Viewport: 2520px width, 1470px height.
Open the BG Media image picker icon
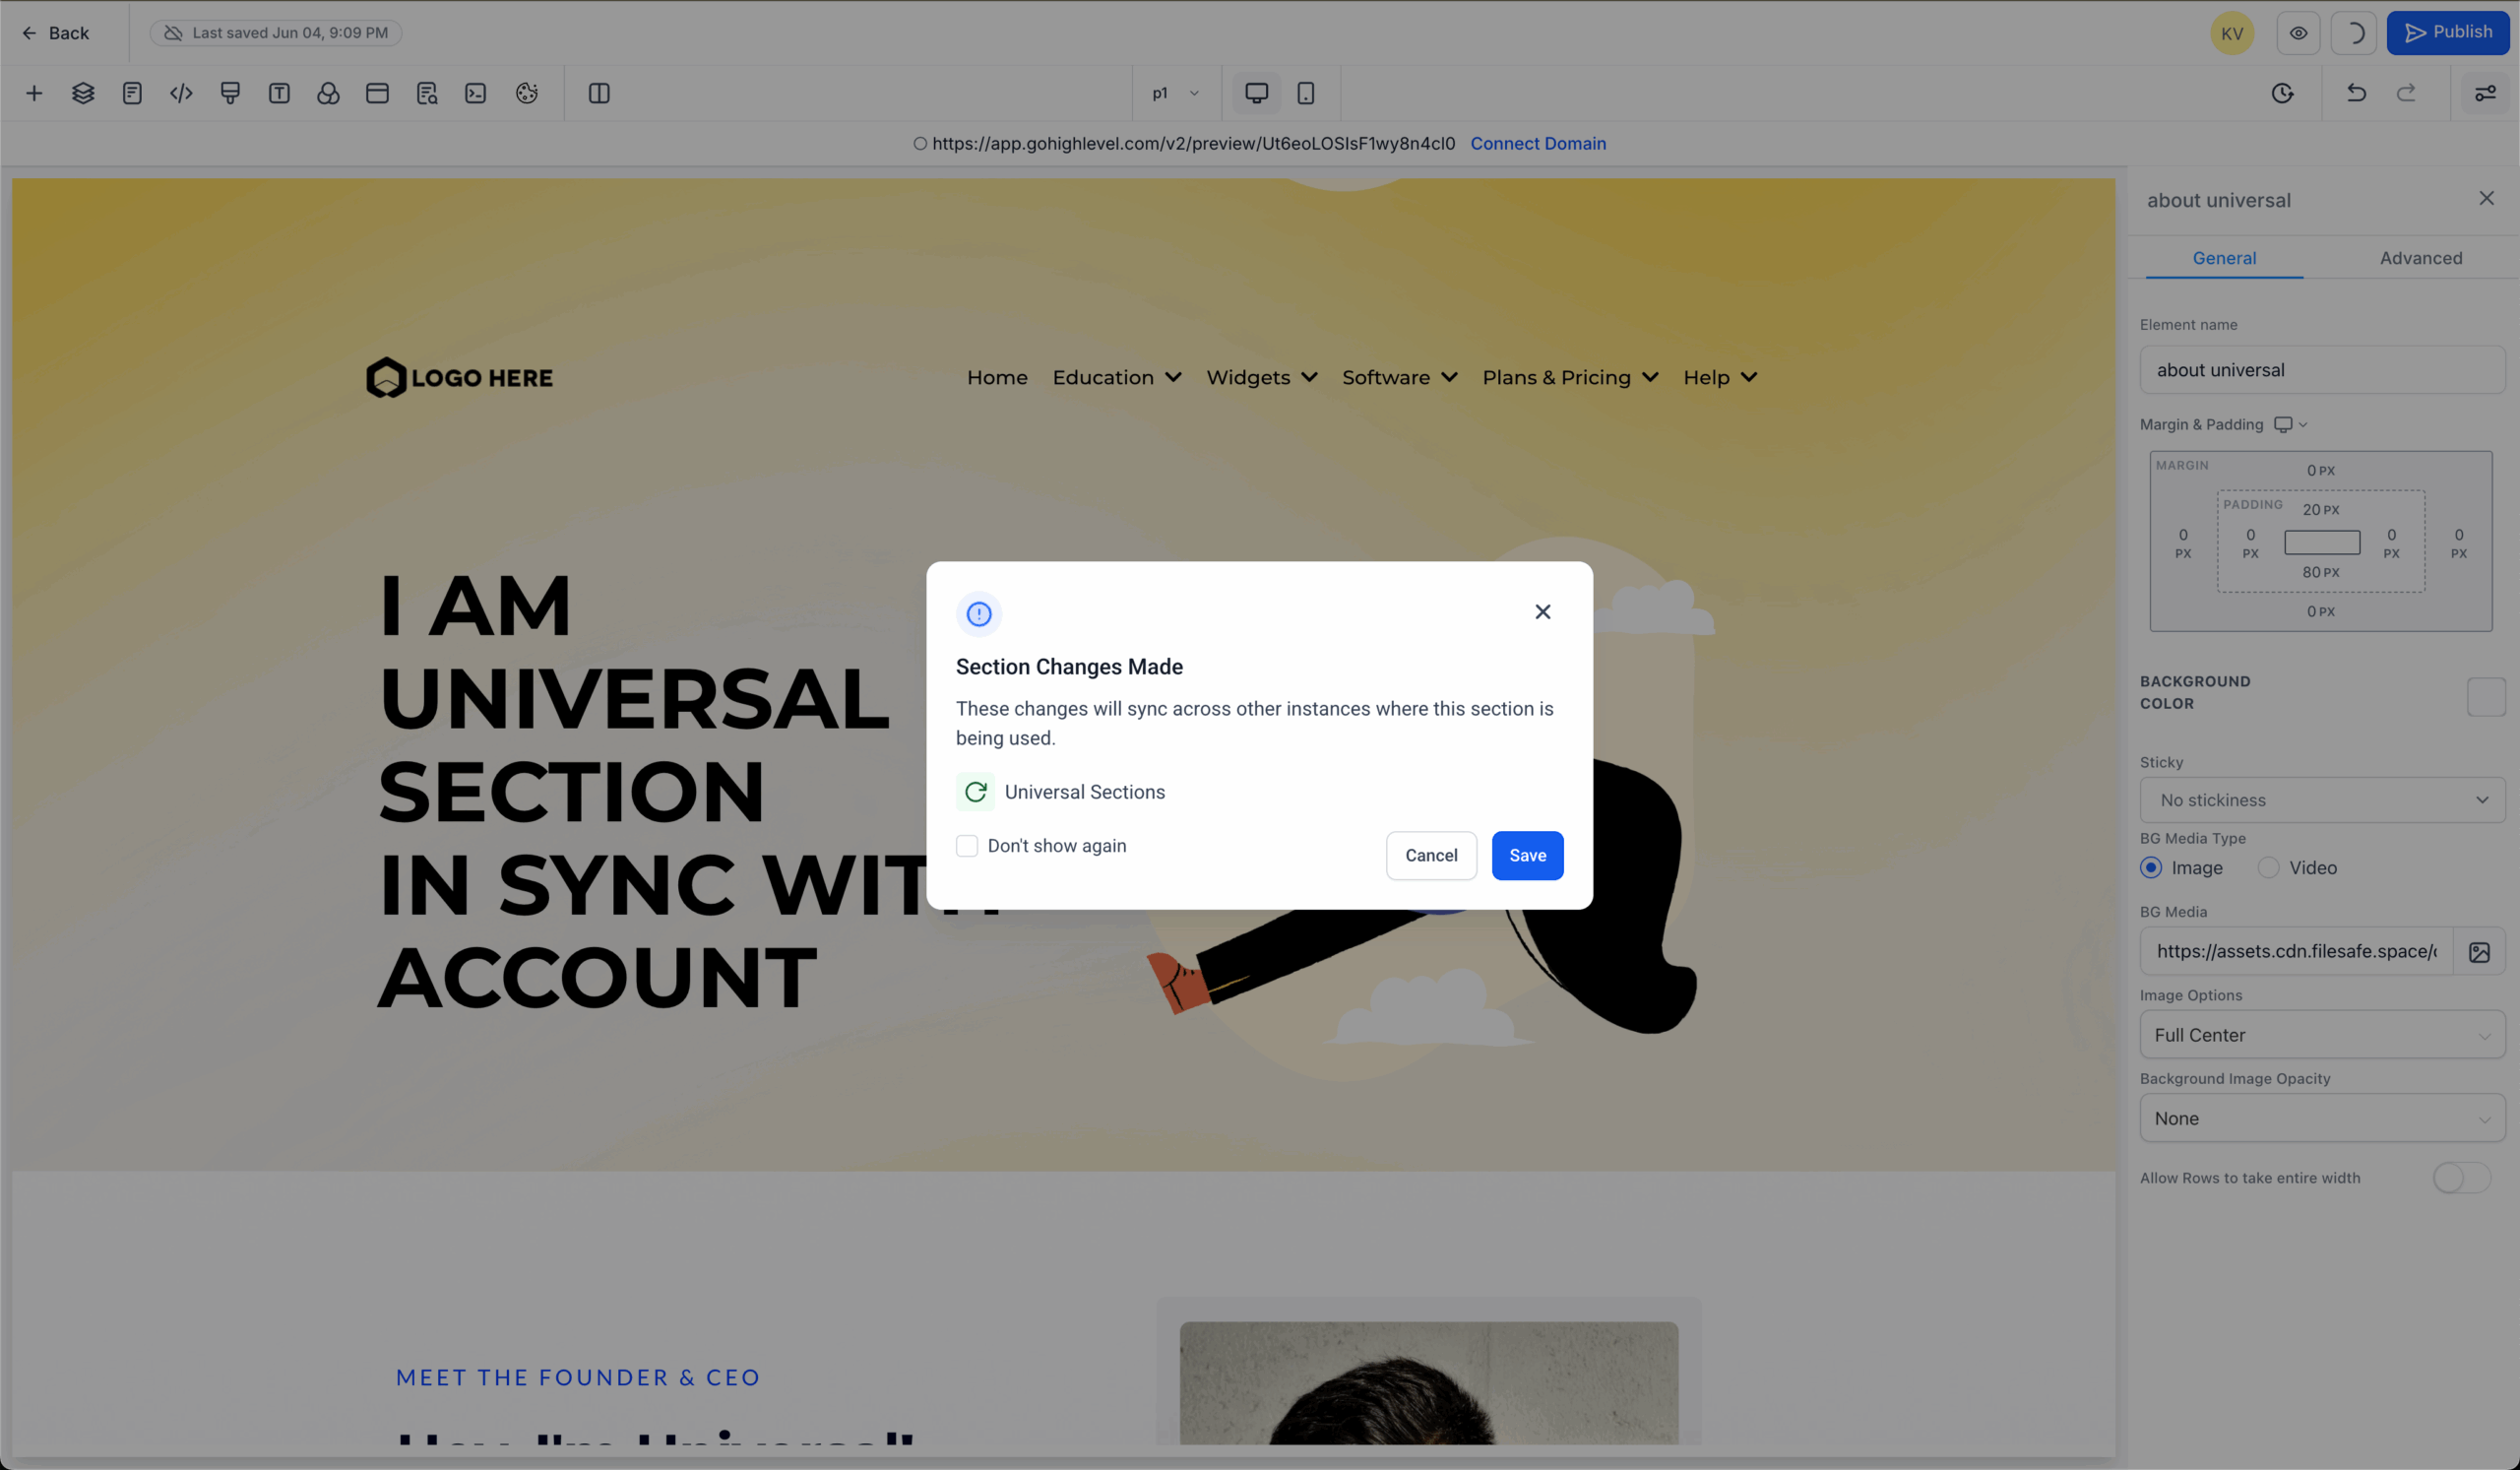(2479, 952)
